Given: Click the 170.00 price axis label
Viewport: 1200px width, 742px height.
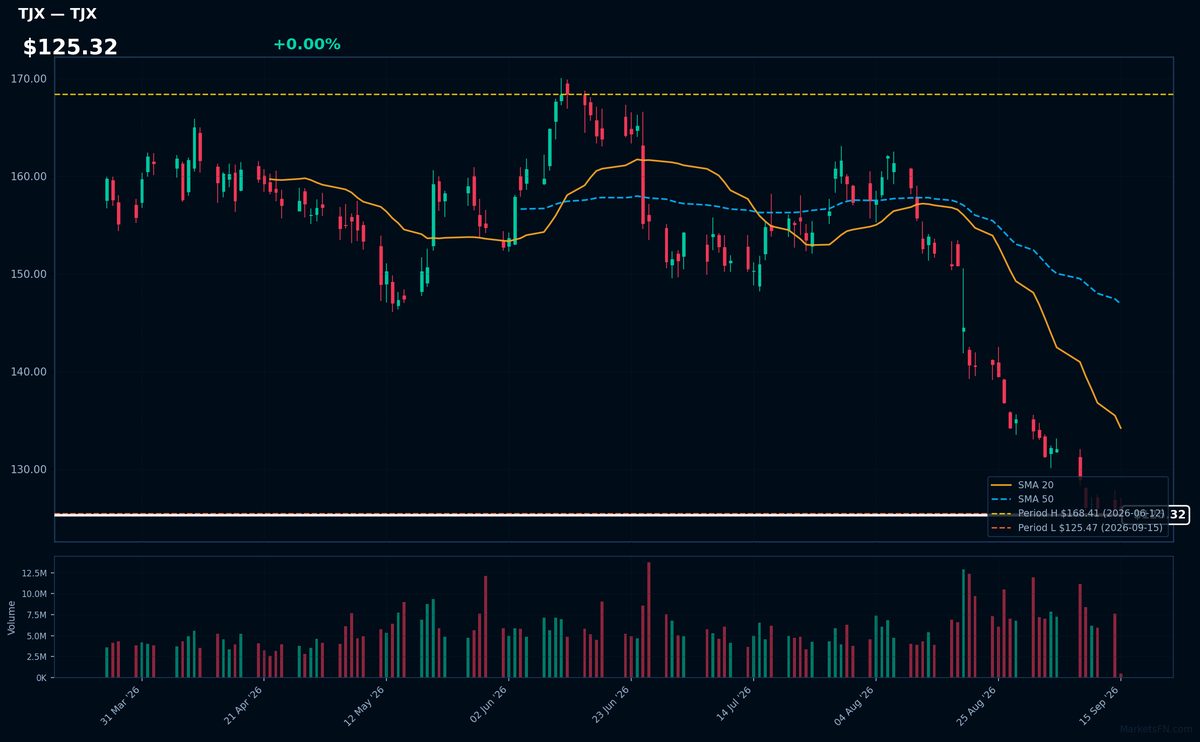Looking at the screenshot, I should [x=30, y=79].
